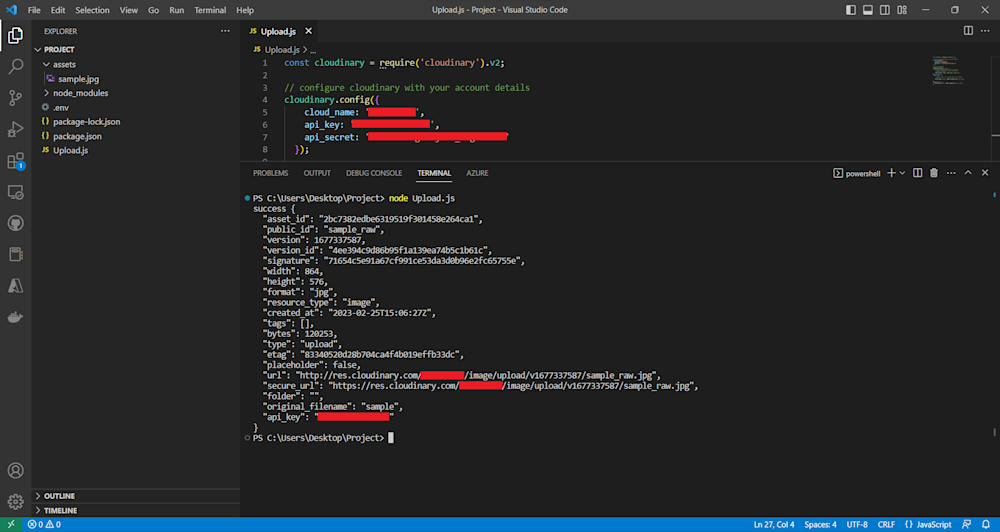Collapse the PROJECT folder section
This screenshot has height=532, width=1000.
pos(38,50)
